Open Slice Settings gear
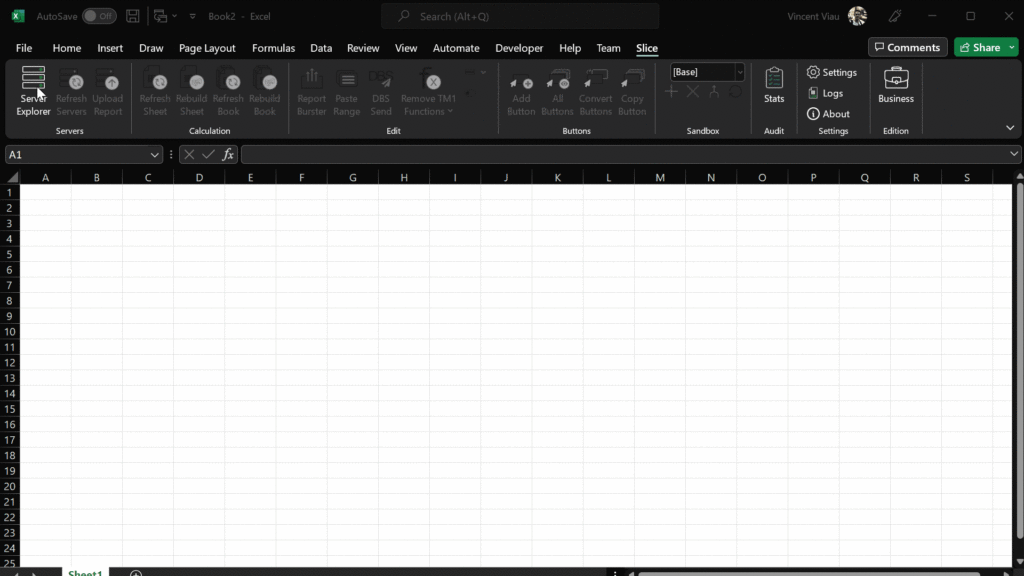 pyautogui.click(x=832, y=72)
